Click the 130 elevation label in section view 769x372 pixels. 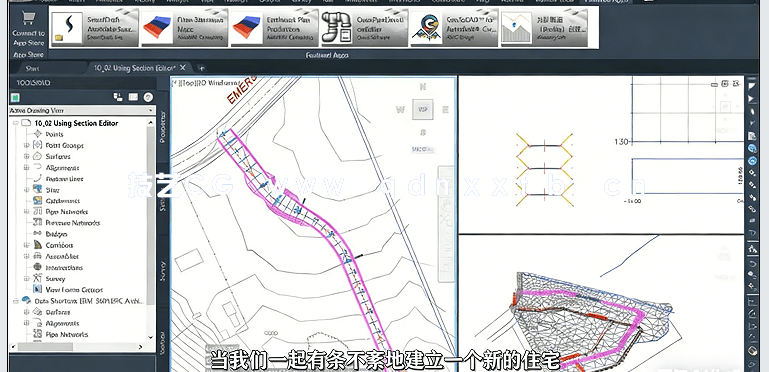click(621, 142)
